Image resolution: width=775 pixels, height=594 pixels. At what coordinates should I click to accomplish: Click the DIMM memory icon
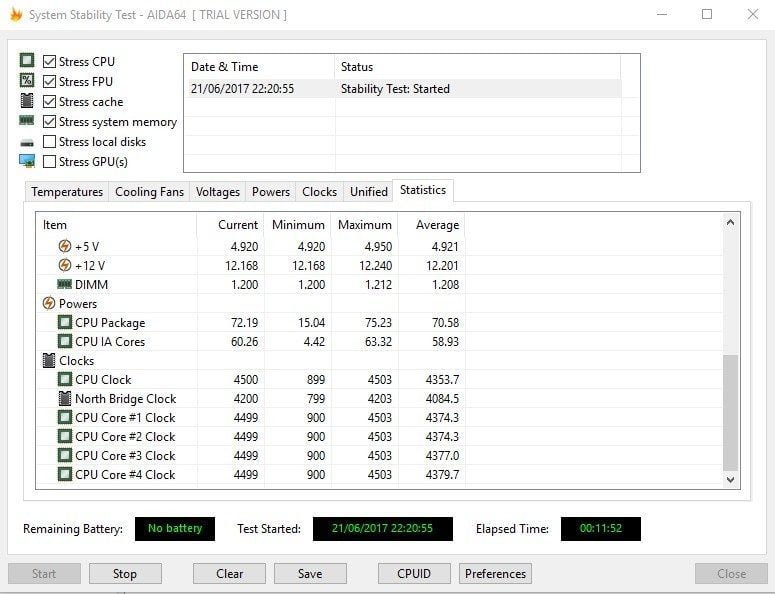(65, 284)
